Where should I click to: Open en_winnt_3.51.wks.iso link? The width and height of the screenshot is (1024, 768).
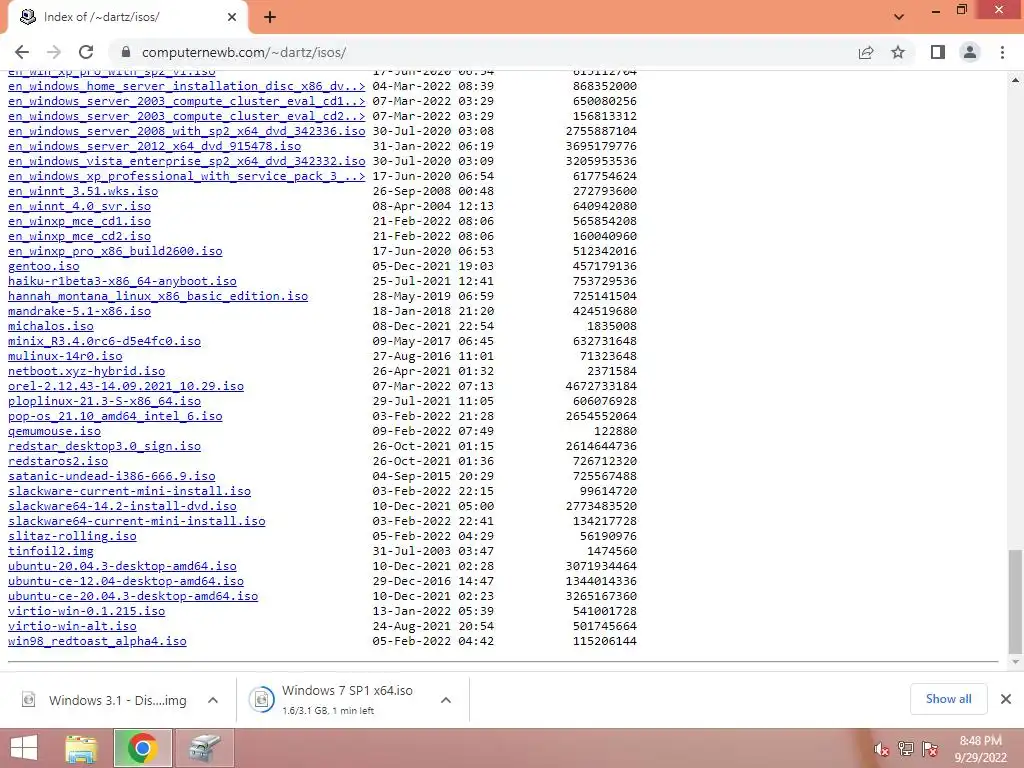(83, 191)
